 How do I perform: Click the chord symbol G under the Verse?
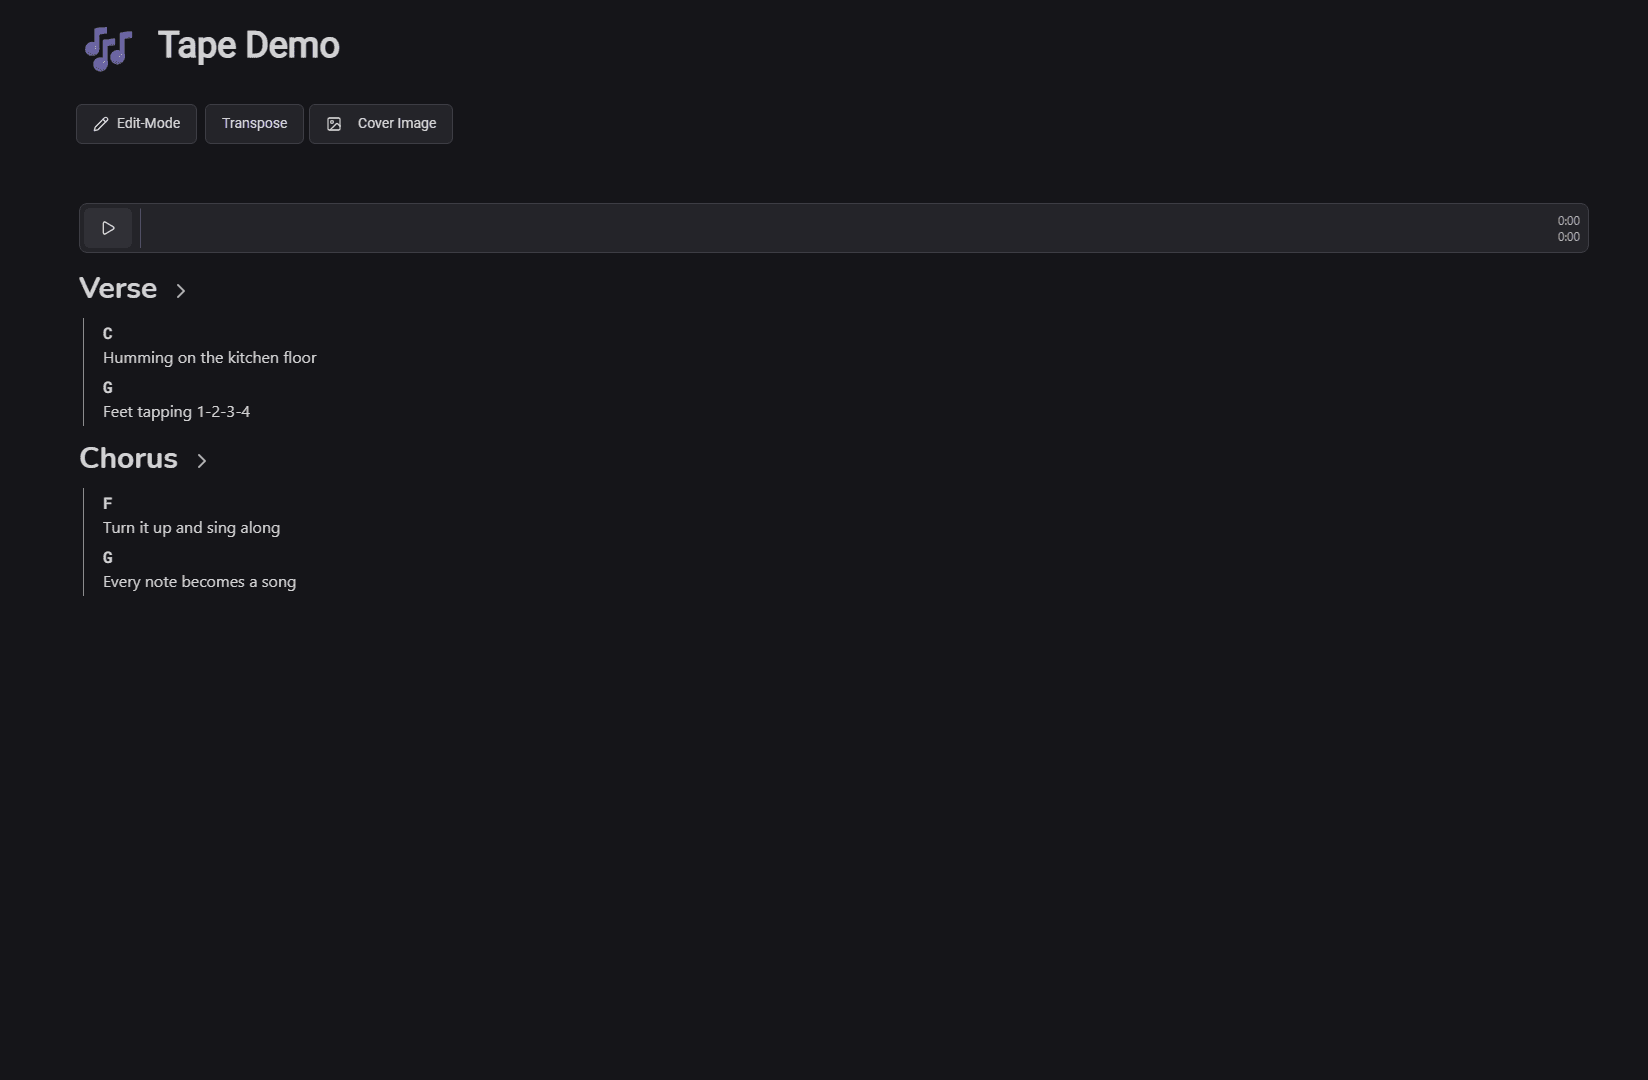(x=107, y=387)
